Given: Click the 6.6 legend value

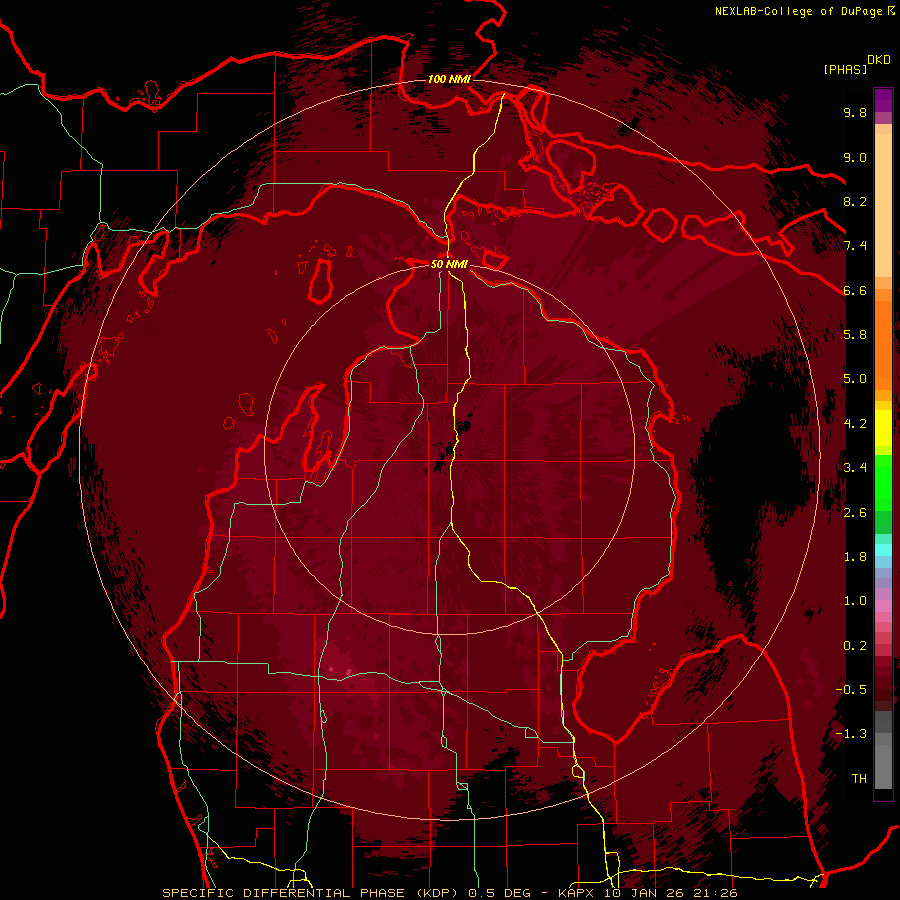Looking at the screenshot, I should click(855, 290).
